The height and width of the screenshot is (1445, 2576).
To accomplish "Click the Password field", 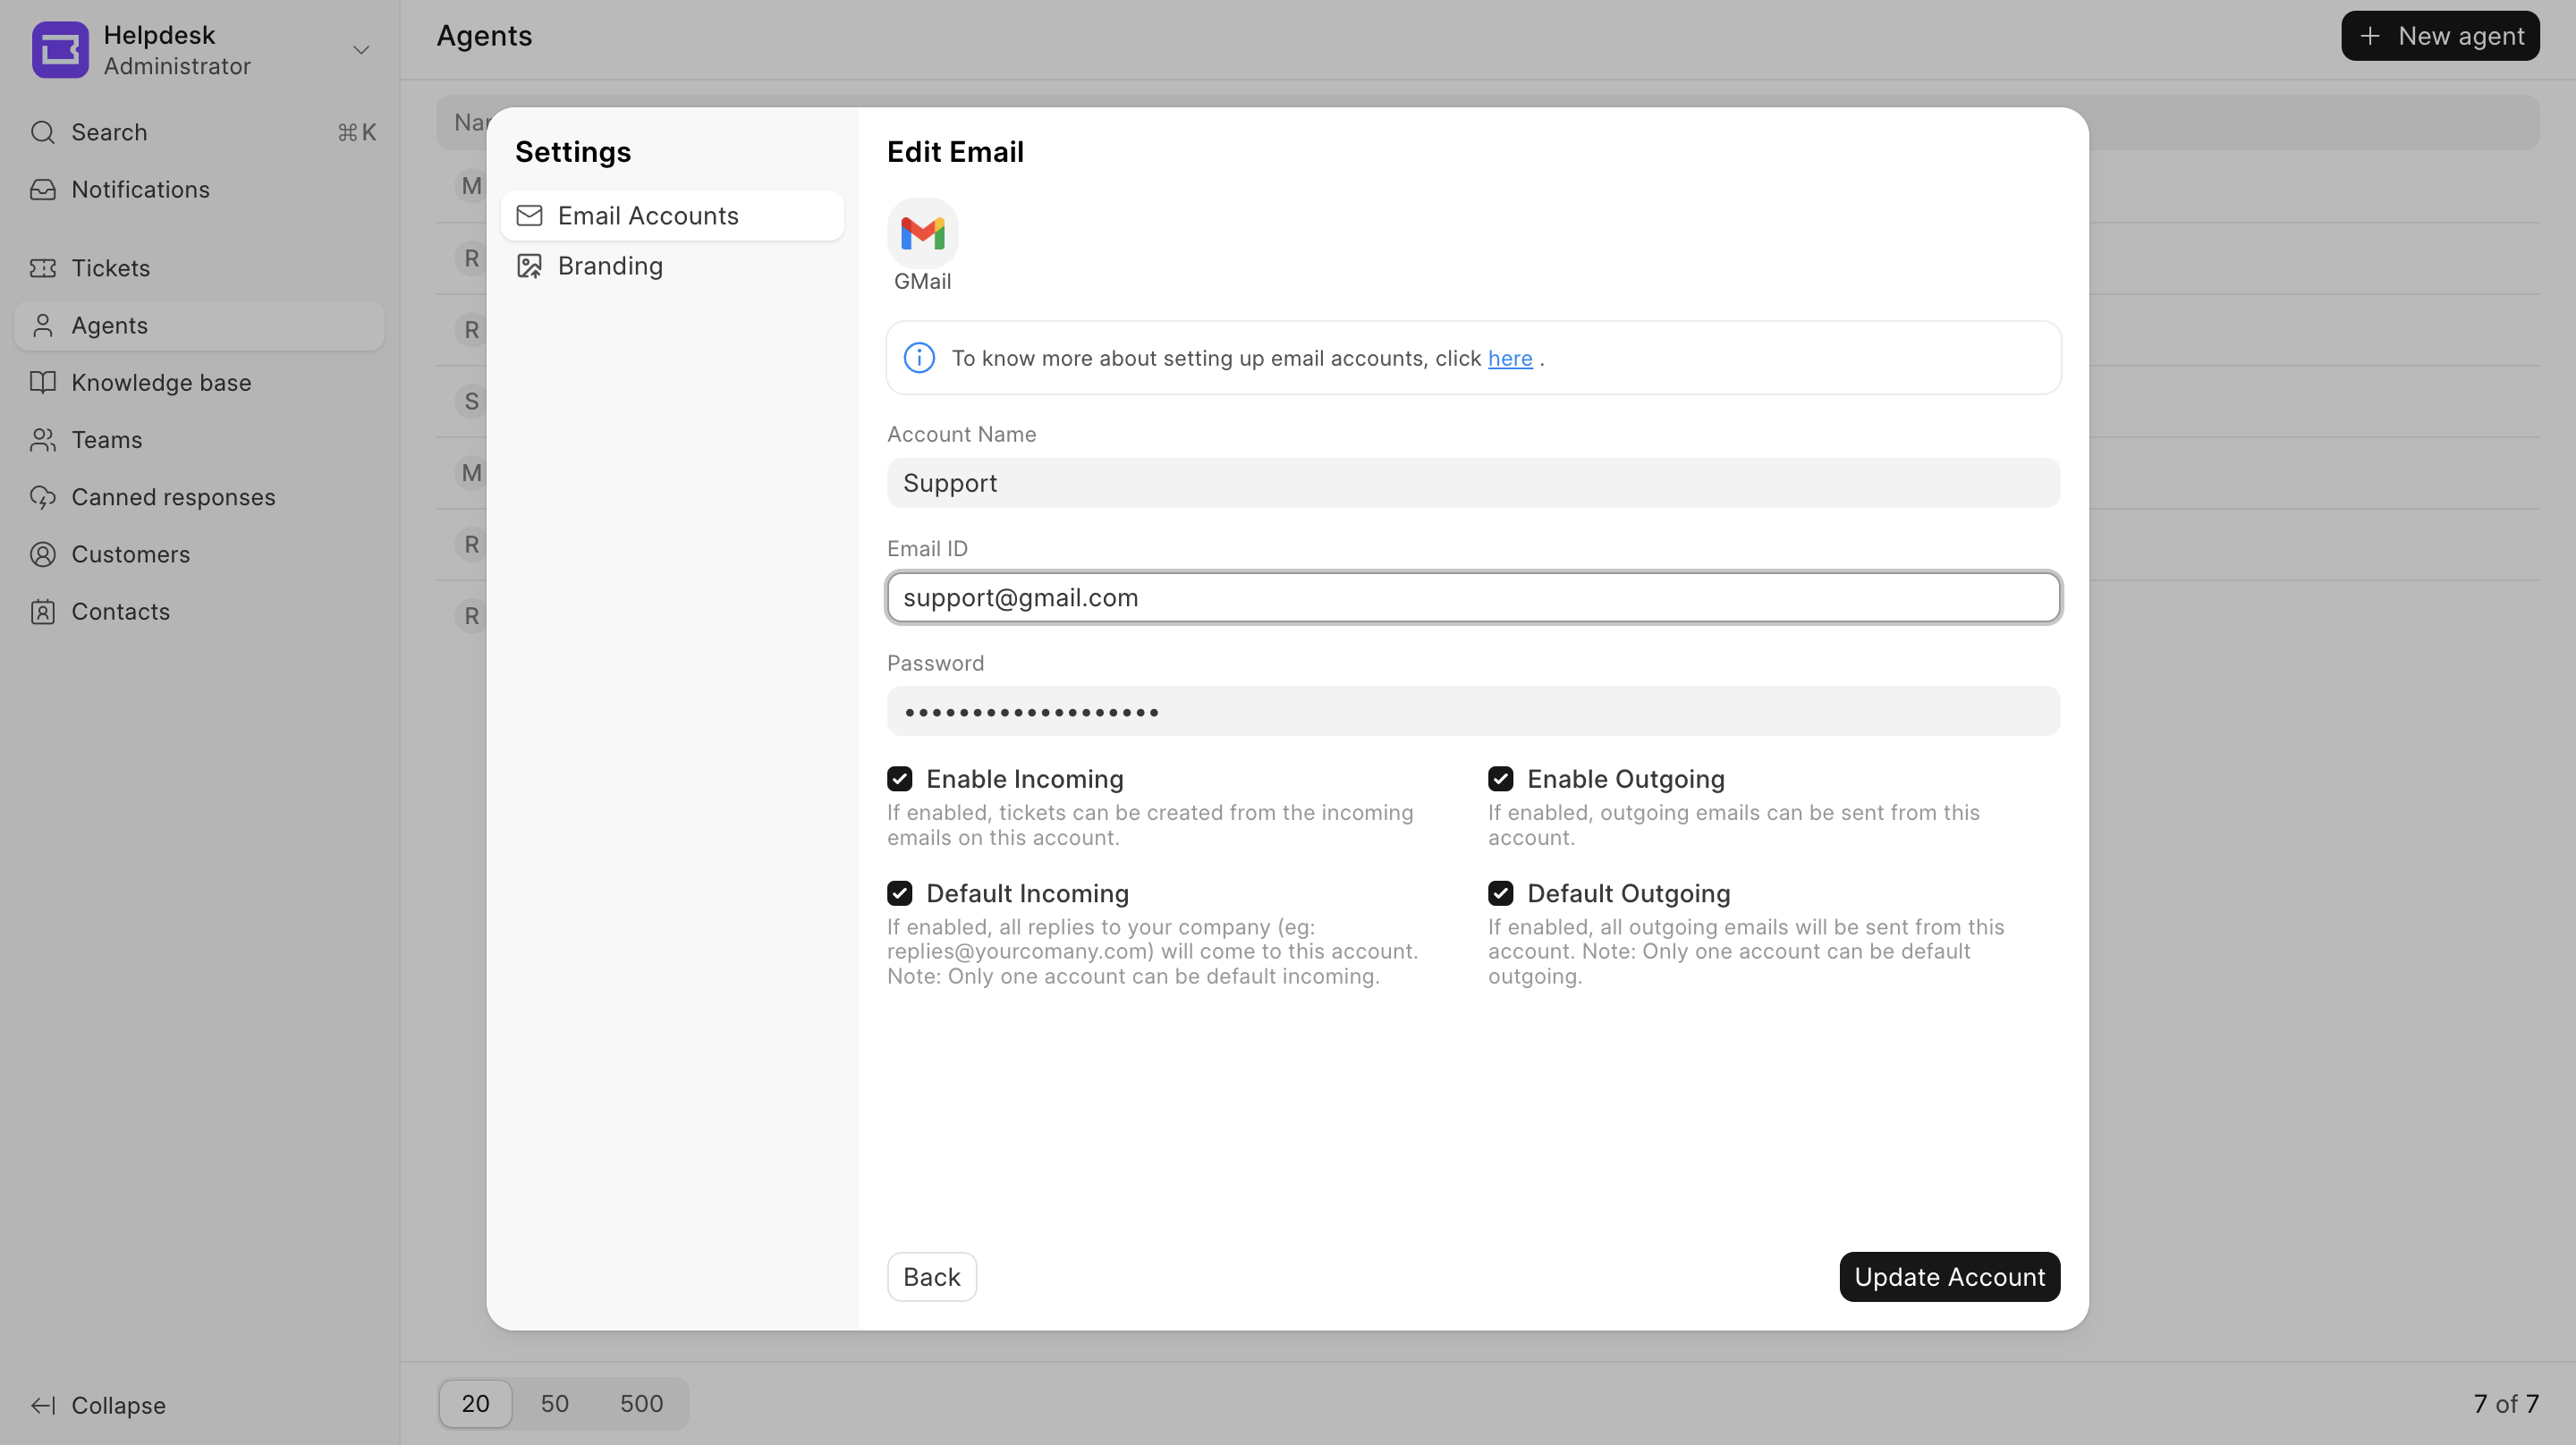I will (1473, 711).
